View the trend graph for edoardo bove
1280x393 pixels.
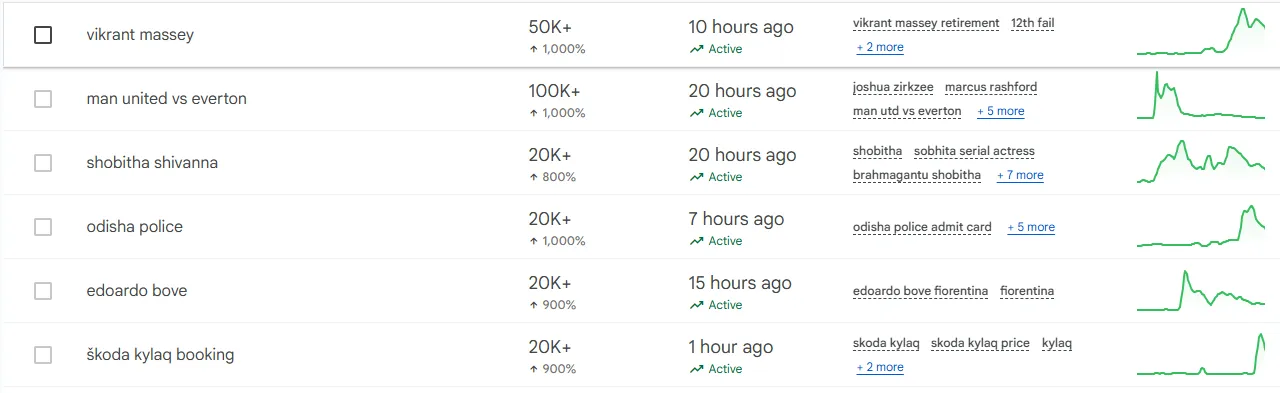1200,290
